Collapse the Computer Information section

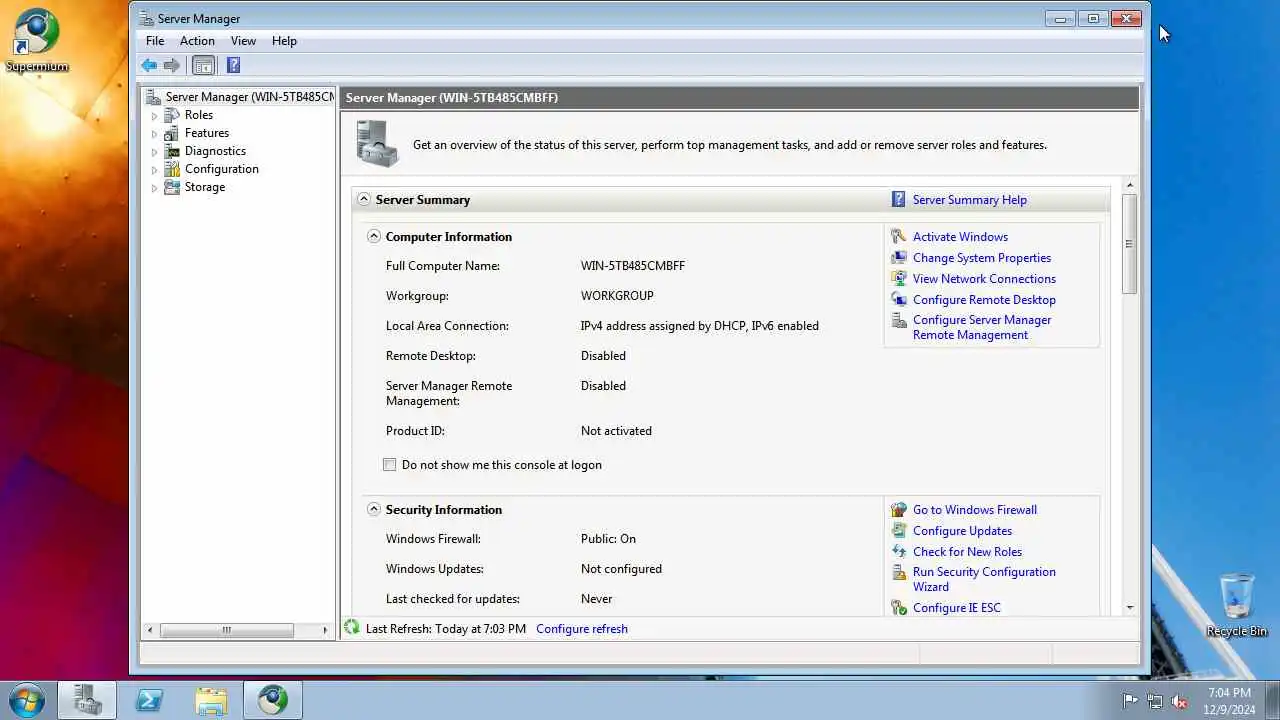pos(374,237)
